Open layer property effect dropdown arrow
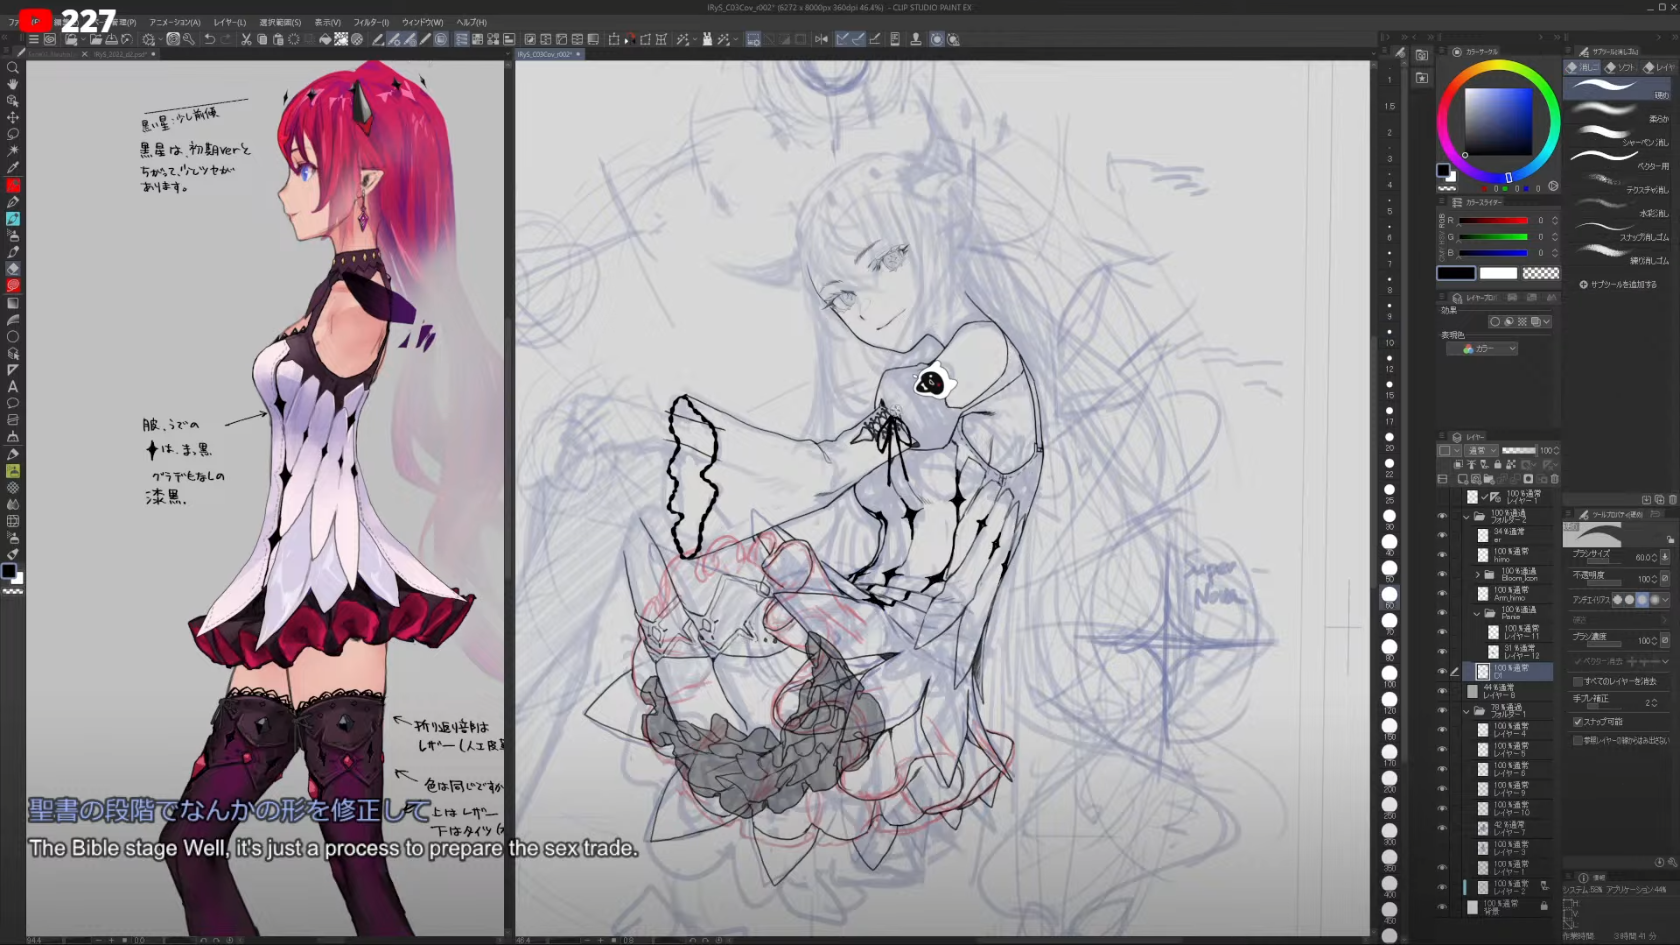 pos(1546,322)
